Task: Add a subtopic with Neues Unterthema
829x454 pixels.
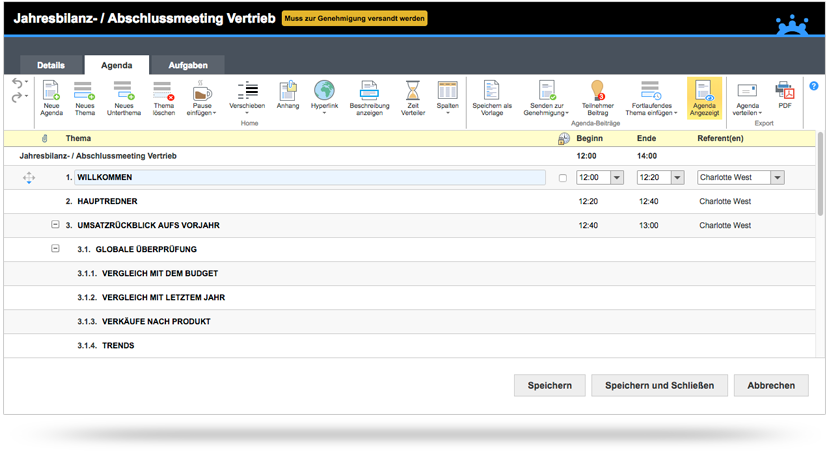Action: [x=124, y=98]
